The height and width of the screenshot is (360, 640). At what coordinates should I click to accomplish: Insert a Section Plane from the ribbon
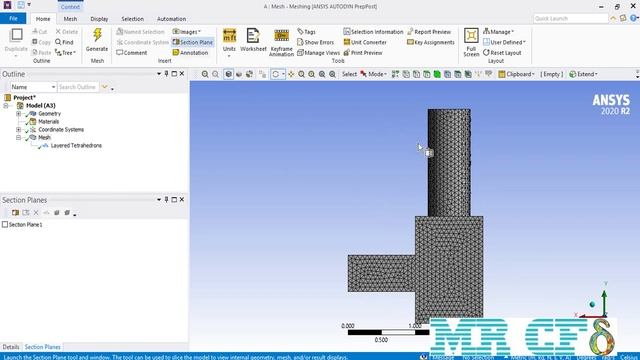pos(193,42)
